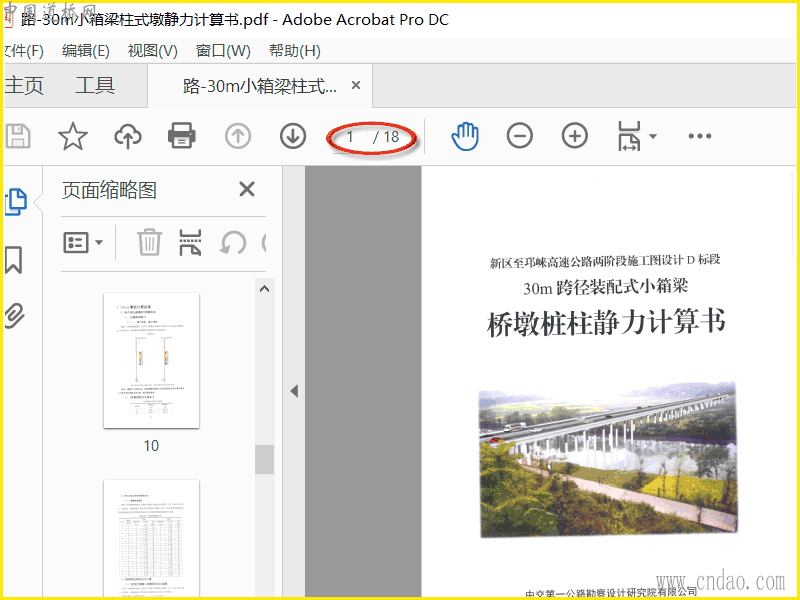This screenshot has height=600, width=800.
Task: Rotate pages counterclockwise icon
Action: [233, 242]
